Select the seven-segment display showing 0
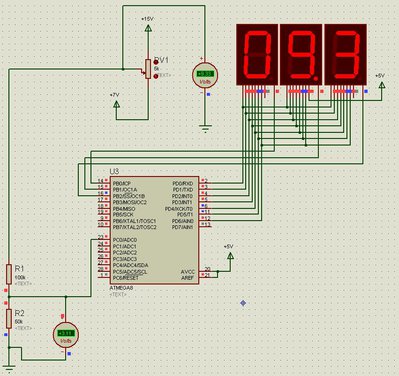Viewport: 399px width, 376px height. tap(257, 54)
